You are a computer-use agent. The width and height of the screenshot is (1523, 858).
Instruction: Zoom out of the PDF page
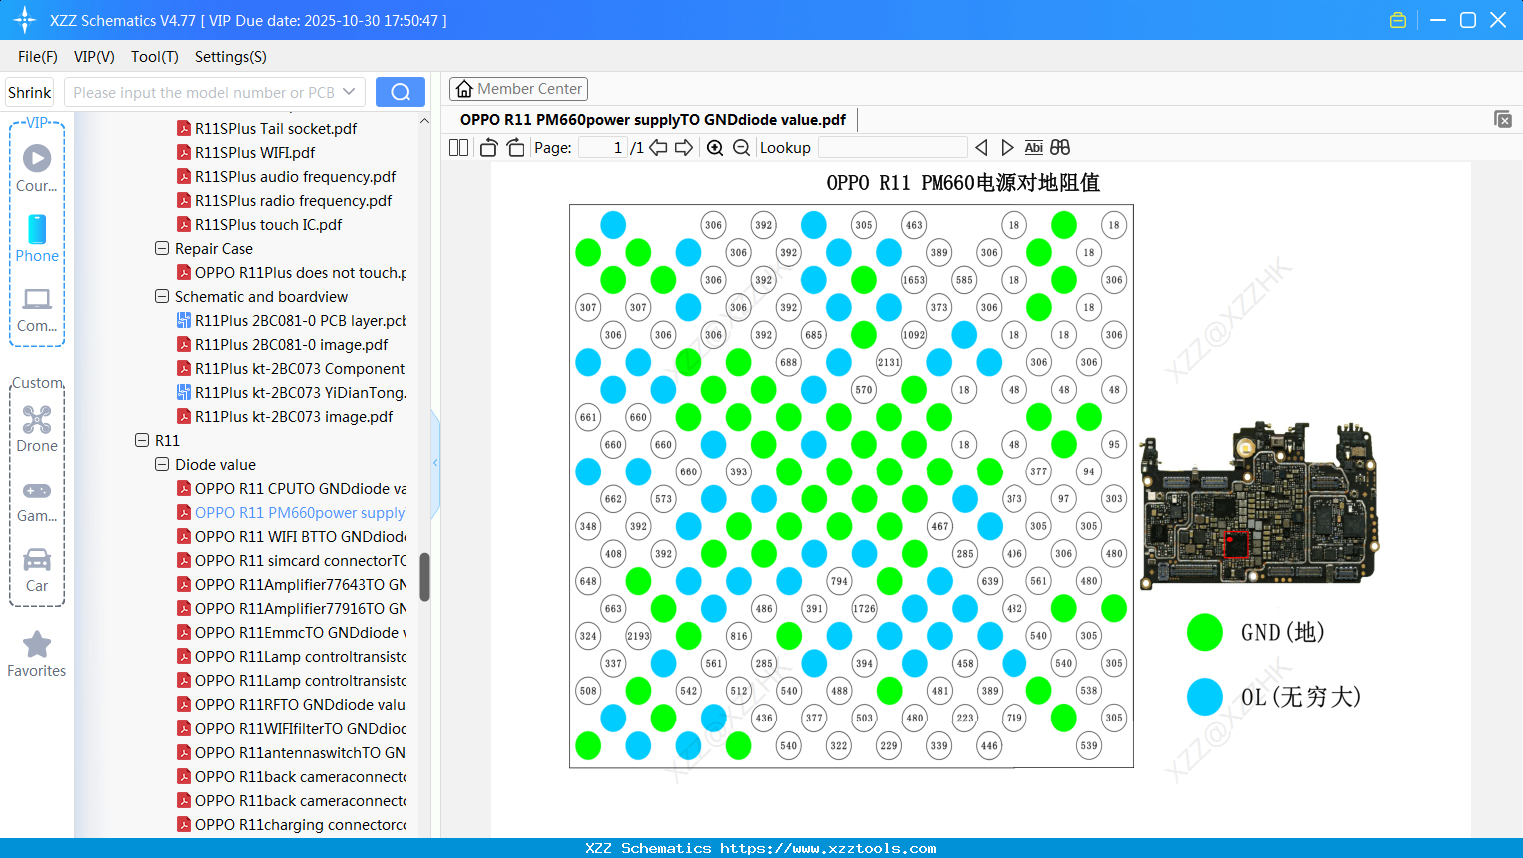point(741,148)
